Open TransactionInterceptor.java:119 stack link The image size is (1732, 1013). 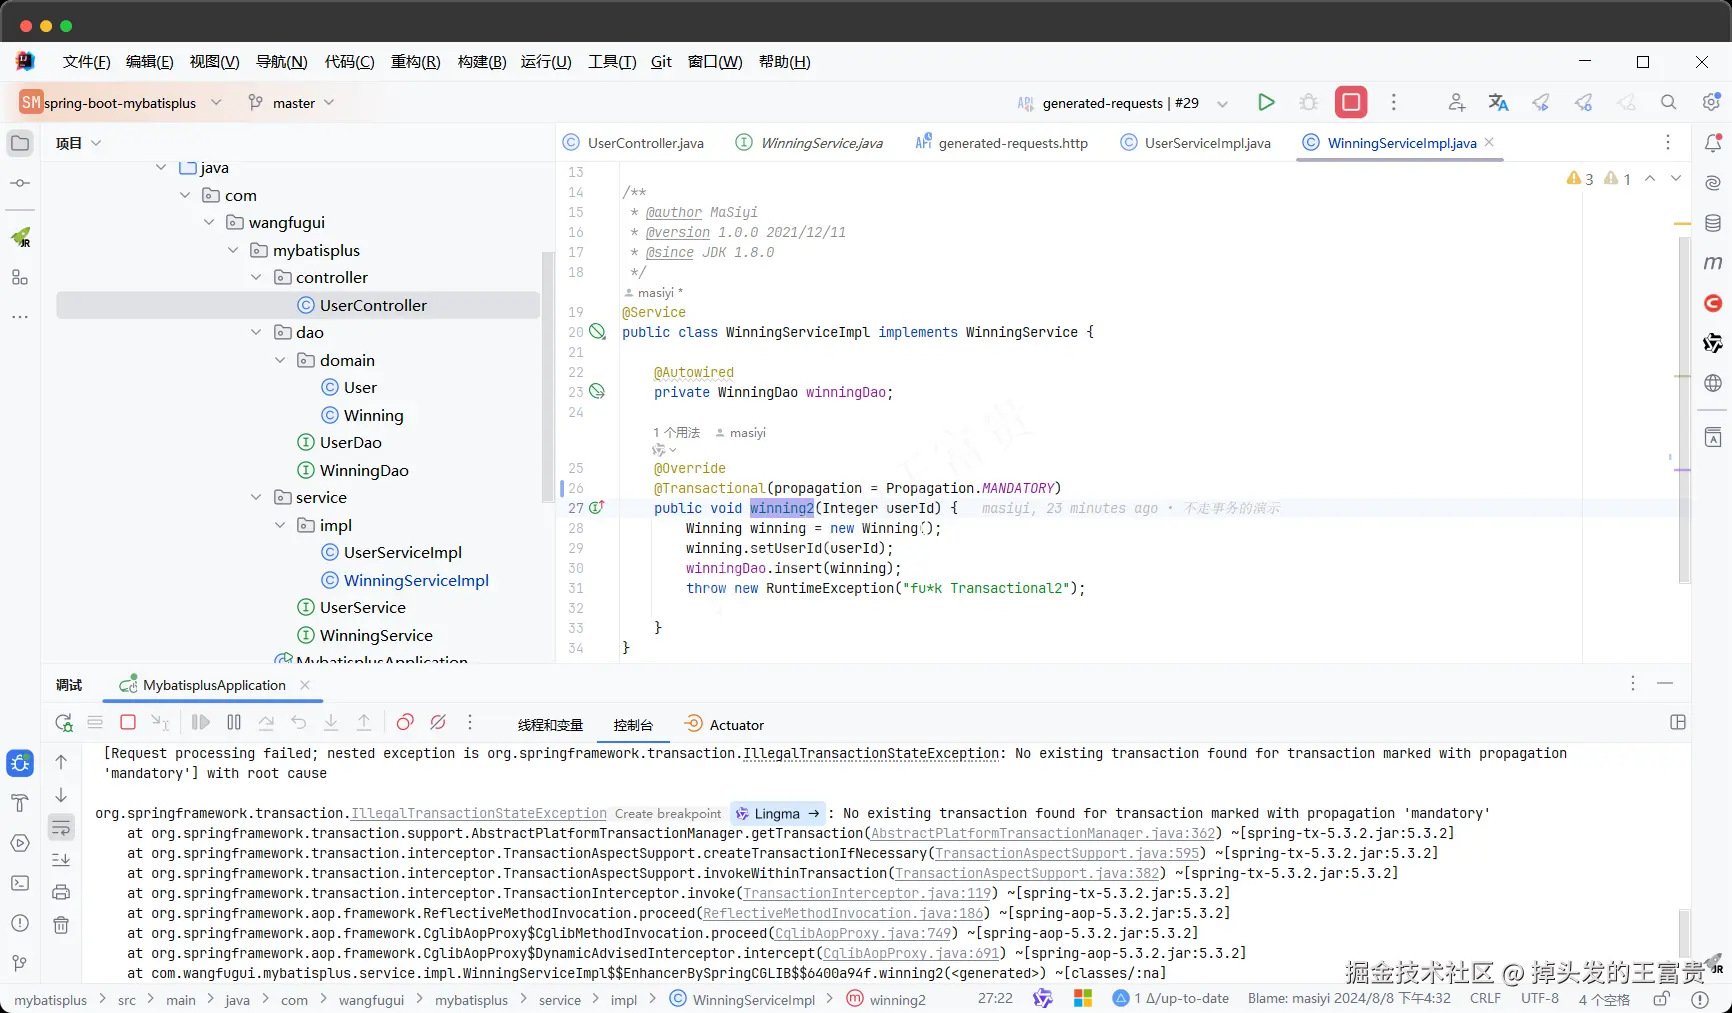[867, 893]
